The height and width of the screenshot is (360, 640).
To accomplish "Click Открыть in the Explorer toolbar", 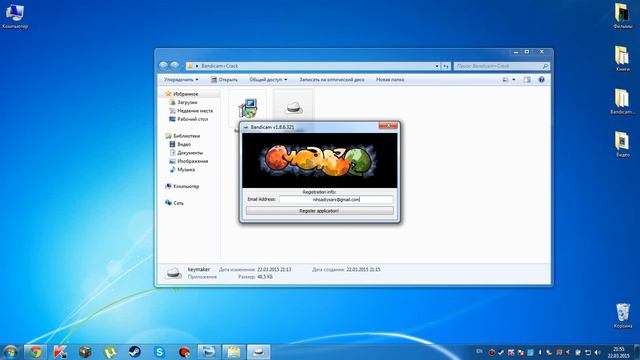I will pyautogui.click(x=224, y=80).
